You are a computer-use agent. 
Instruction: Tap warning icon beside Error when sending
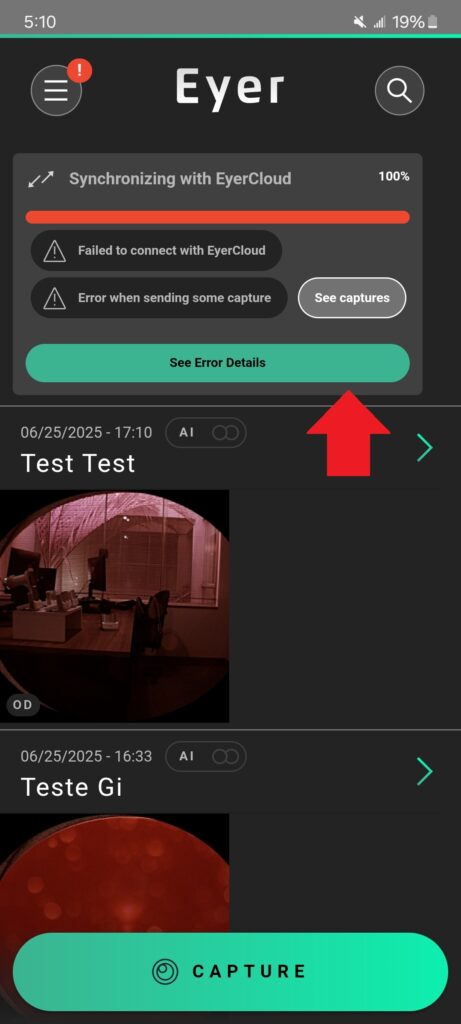[x=54, y=298]
